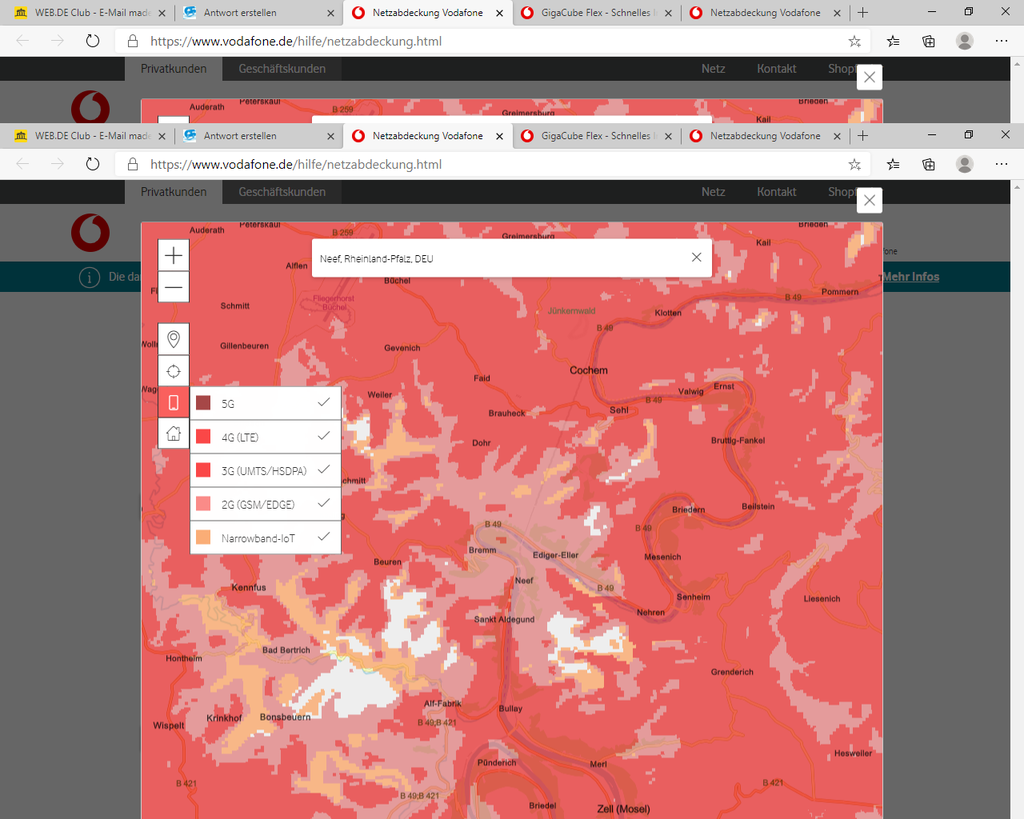Close the map overlay in lower window
The width and height of the screenshot is (1024, 819).
click(x=869, y=201)
